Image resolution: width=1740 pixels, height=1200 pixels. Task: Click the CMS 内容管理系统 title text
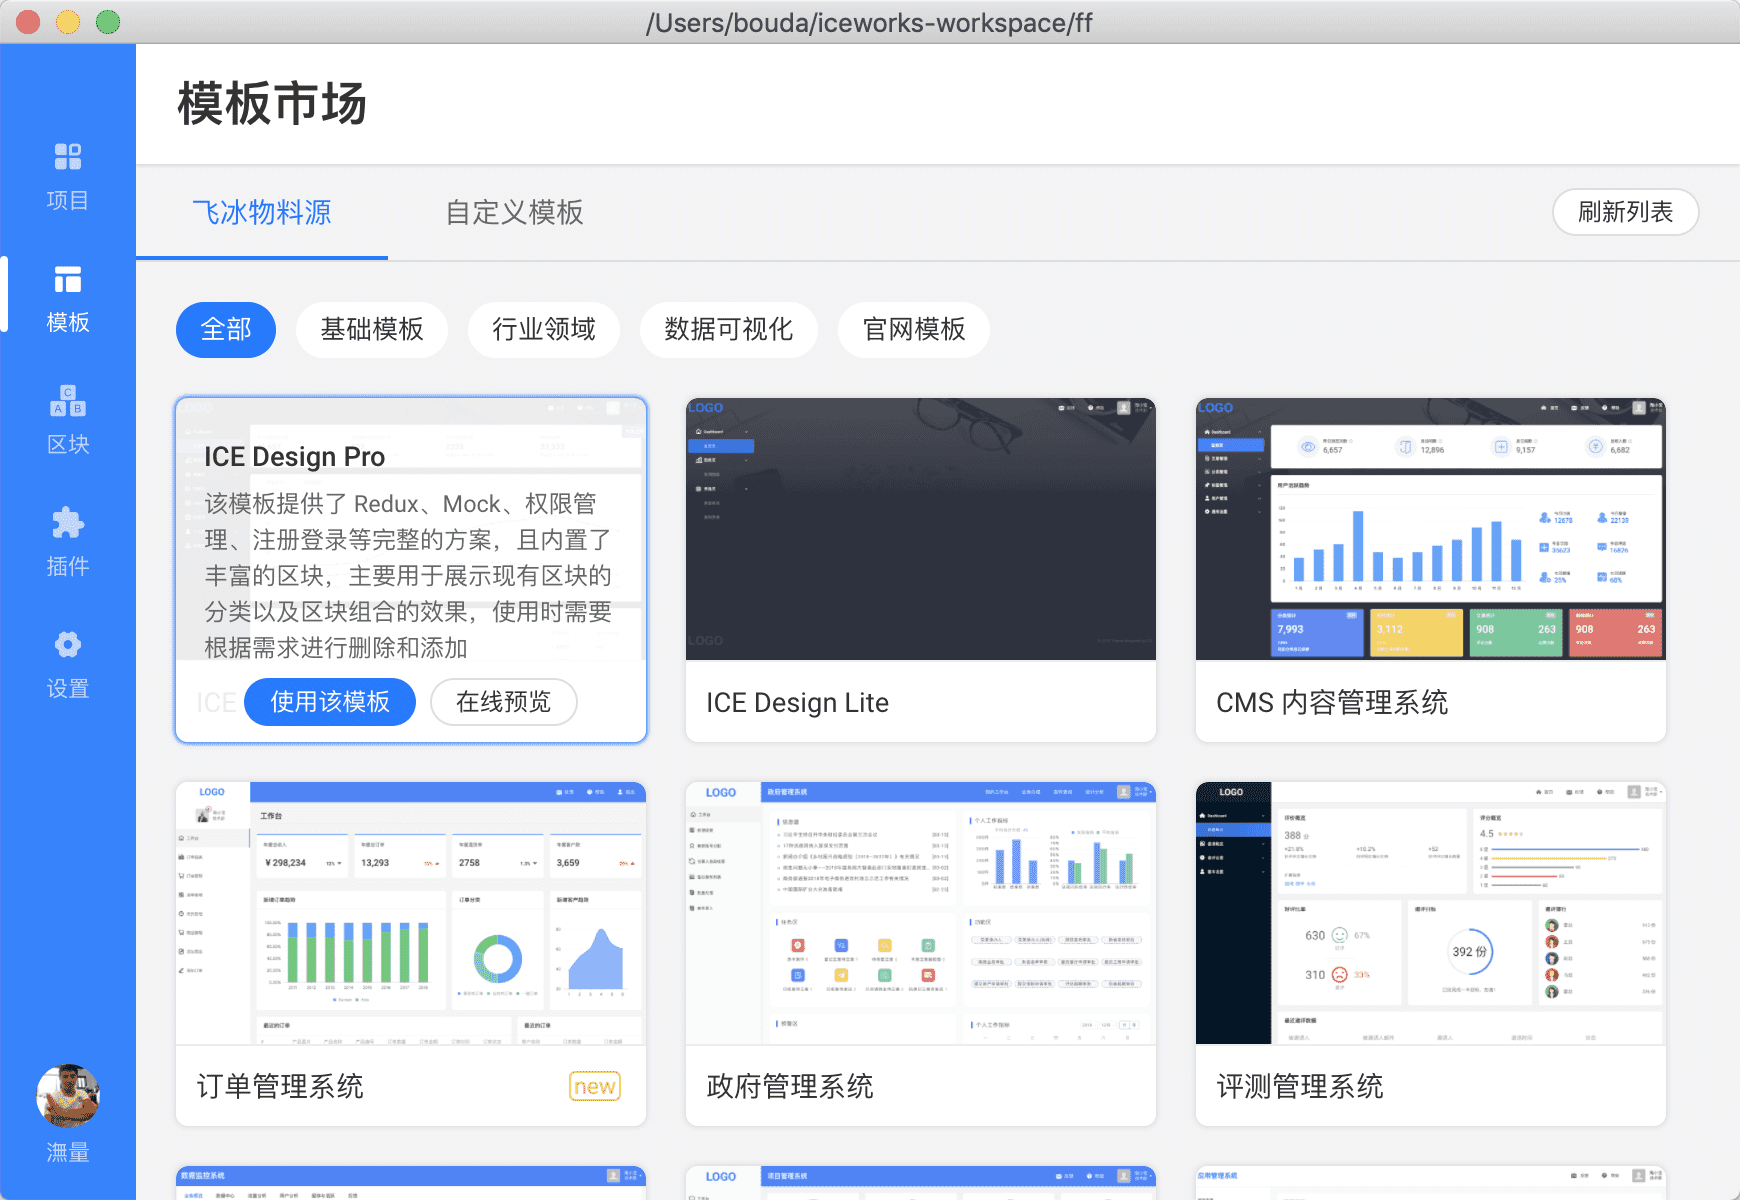pyautogui.click(x=1332, y=702)
